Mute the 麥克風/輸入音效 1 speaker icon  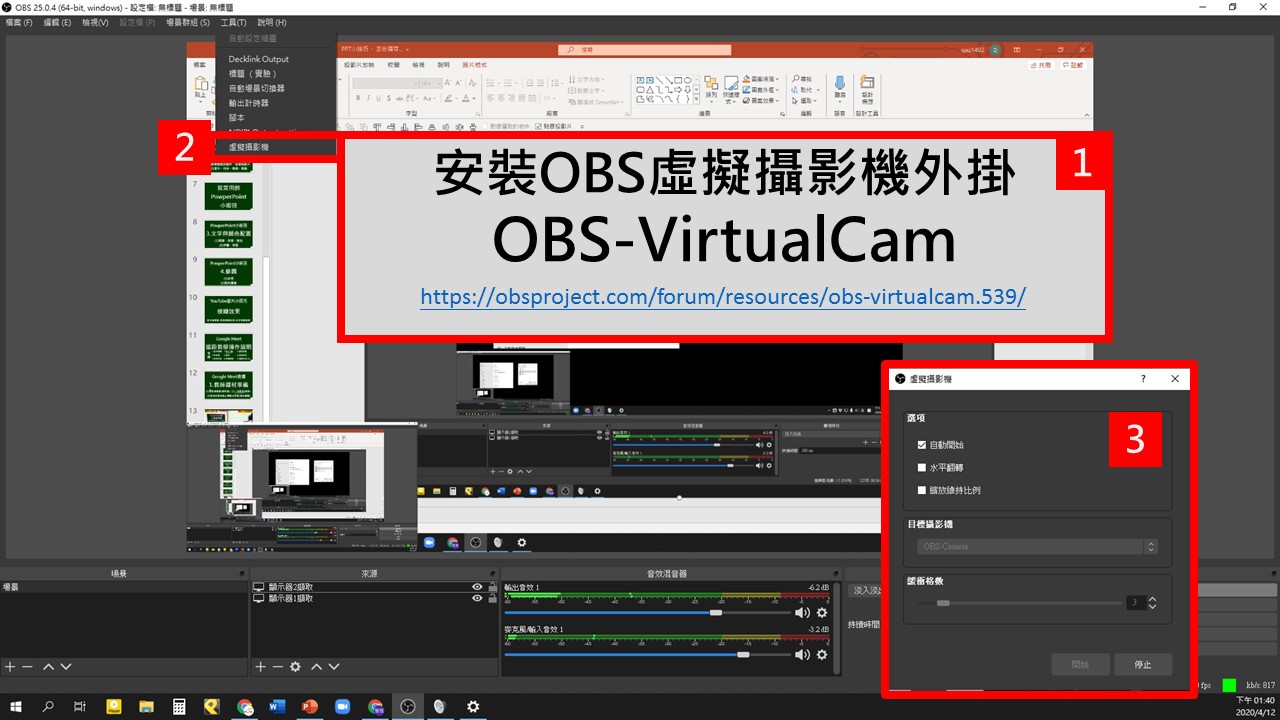tap(802, 654)
